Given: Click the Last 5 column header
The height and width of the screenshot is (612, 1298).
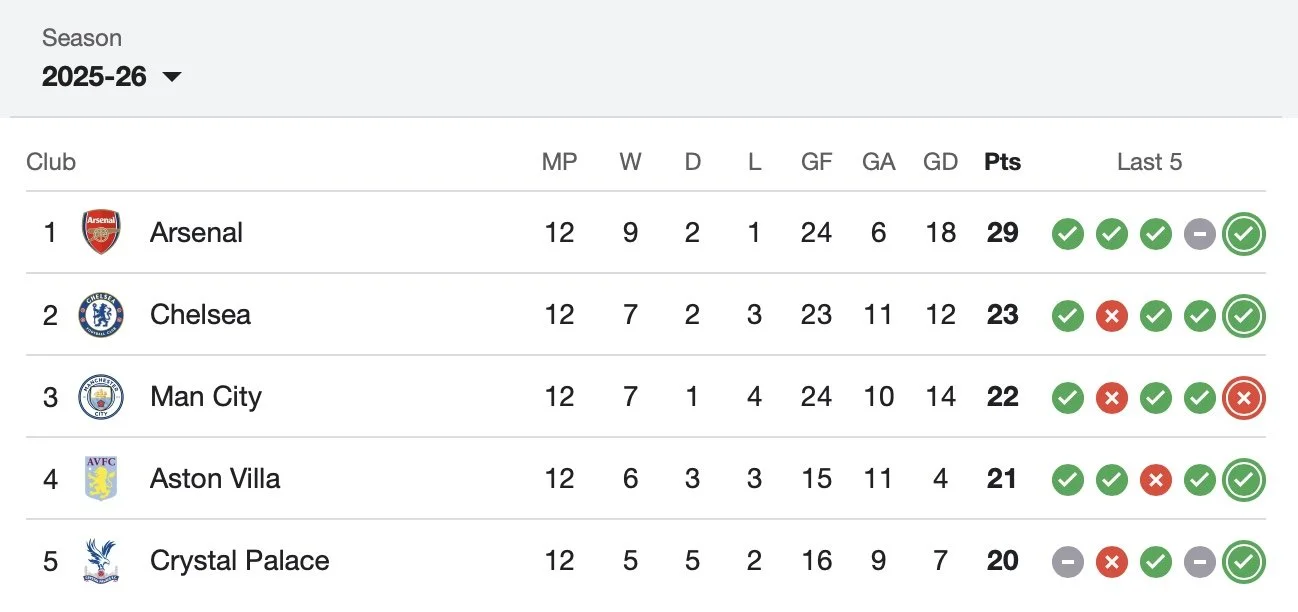Looking at the screenshot, I should click(x=1149, y=162).
